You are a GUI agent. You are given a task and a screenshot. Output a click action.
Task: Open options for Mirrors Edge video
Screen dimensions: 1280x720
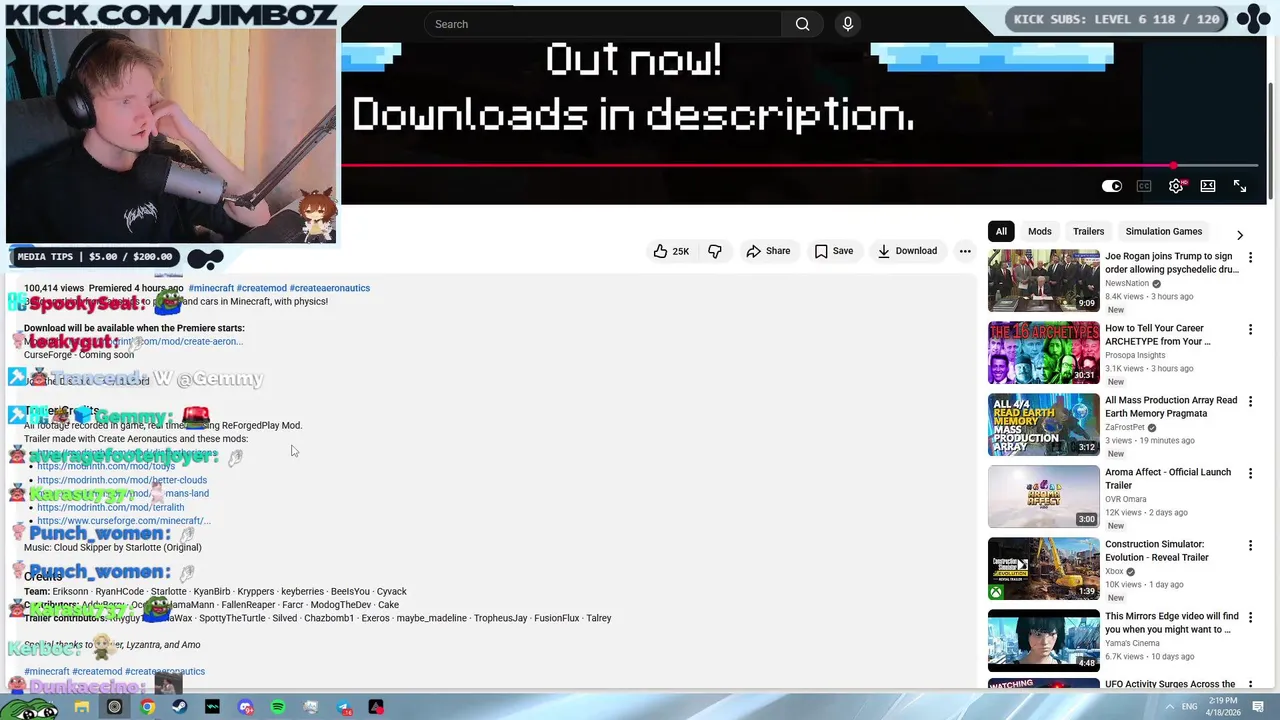[x=1250, y=618]
